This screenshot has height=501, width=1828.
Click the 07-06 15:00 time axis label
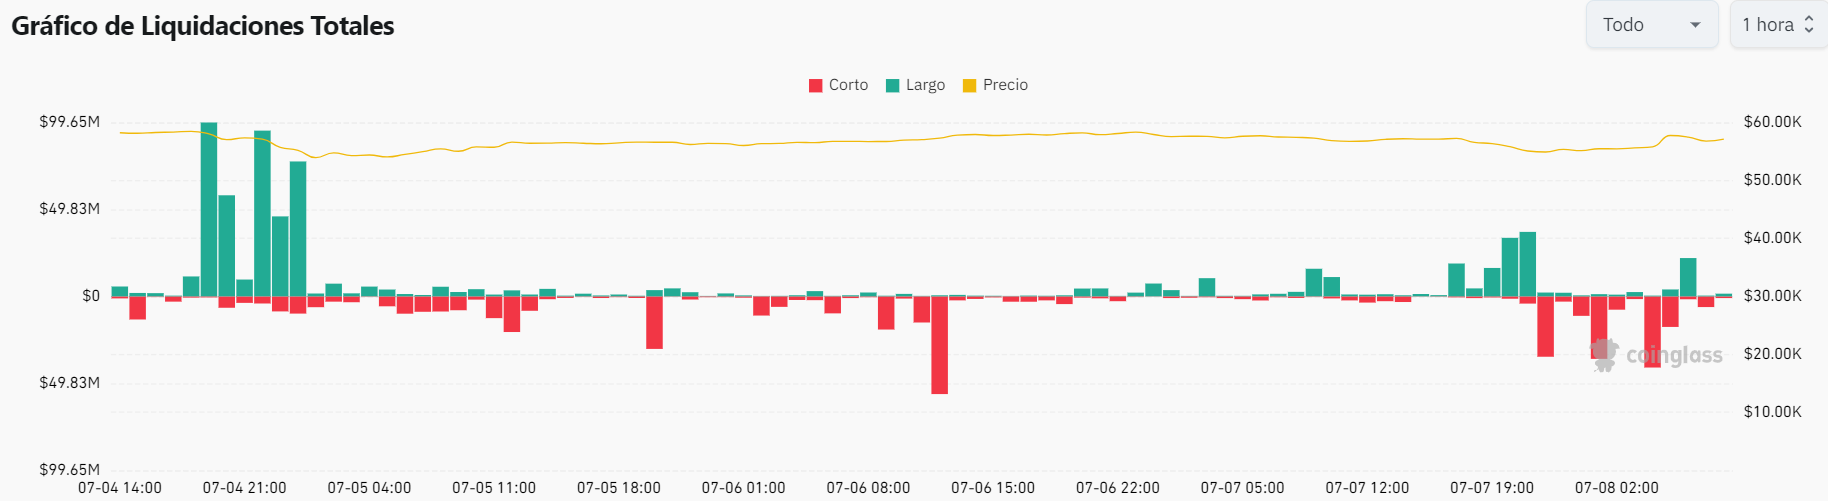pyautogui.click(x=992, y=488)
